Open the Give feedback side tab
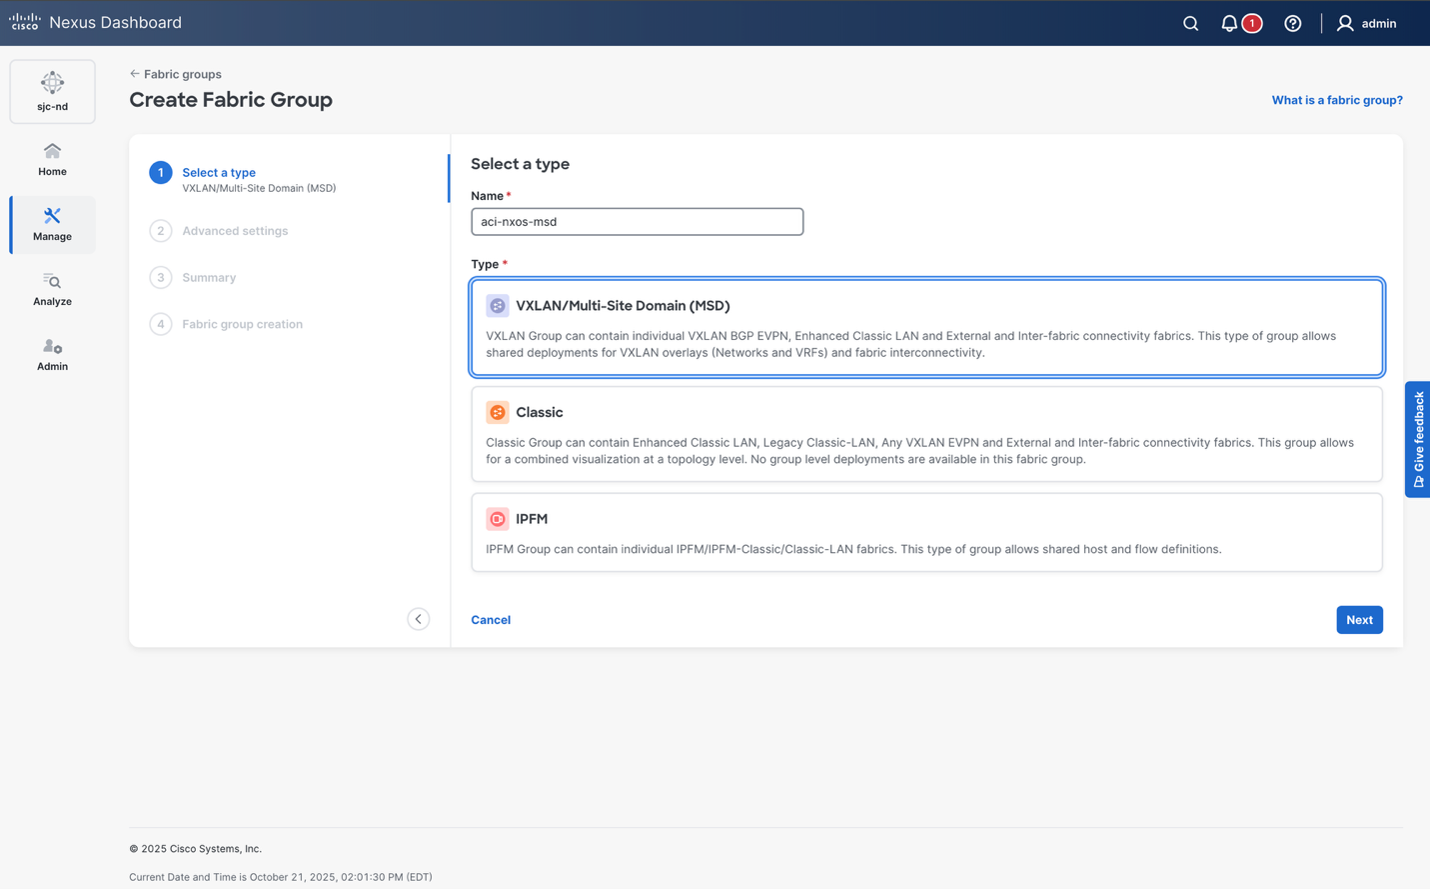Viewport: 1430px width, 889px height. tap(1418, 439)
